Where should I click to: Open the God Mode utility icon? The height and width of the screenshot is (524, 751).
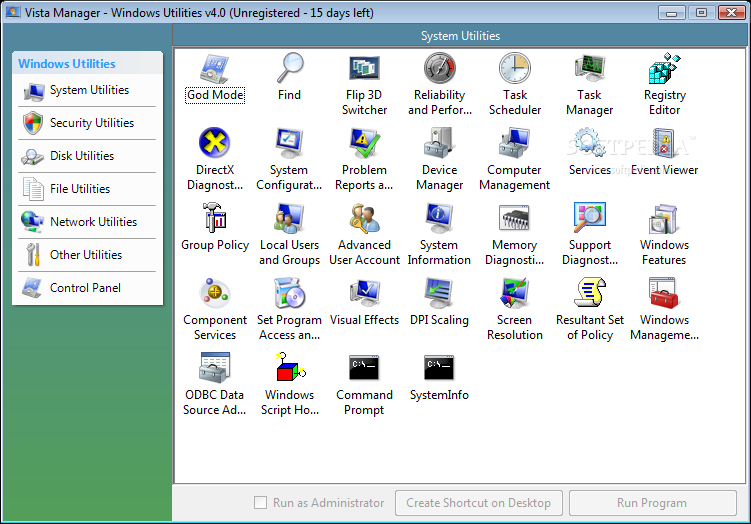click(x=215, y=69)
